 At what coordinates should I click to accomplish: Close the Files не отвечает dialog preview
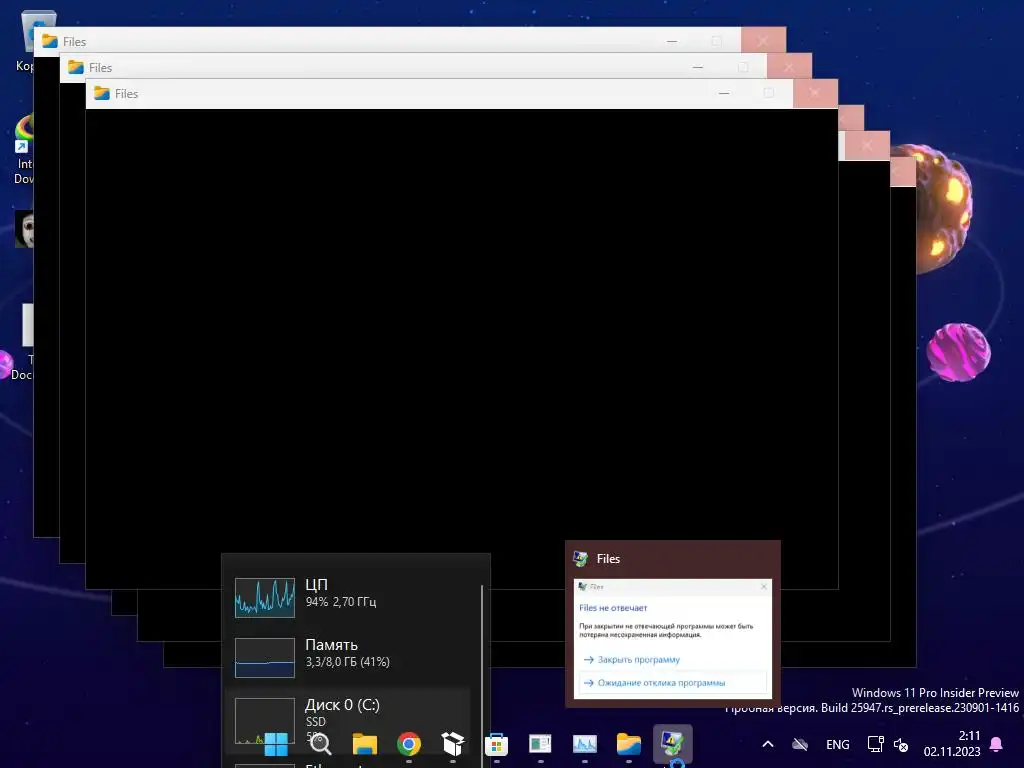(763, 586)
